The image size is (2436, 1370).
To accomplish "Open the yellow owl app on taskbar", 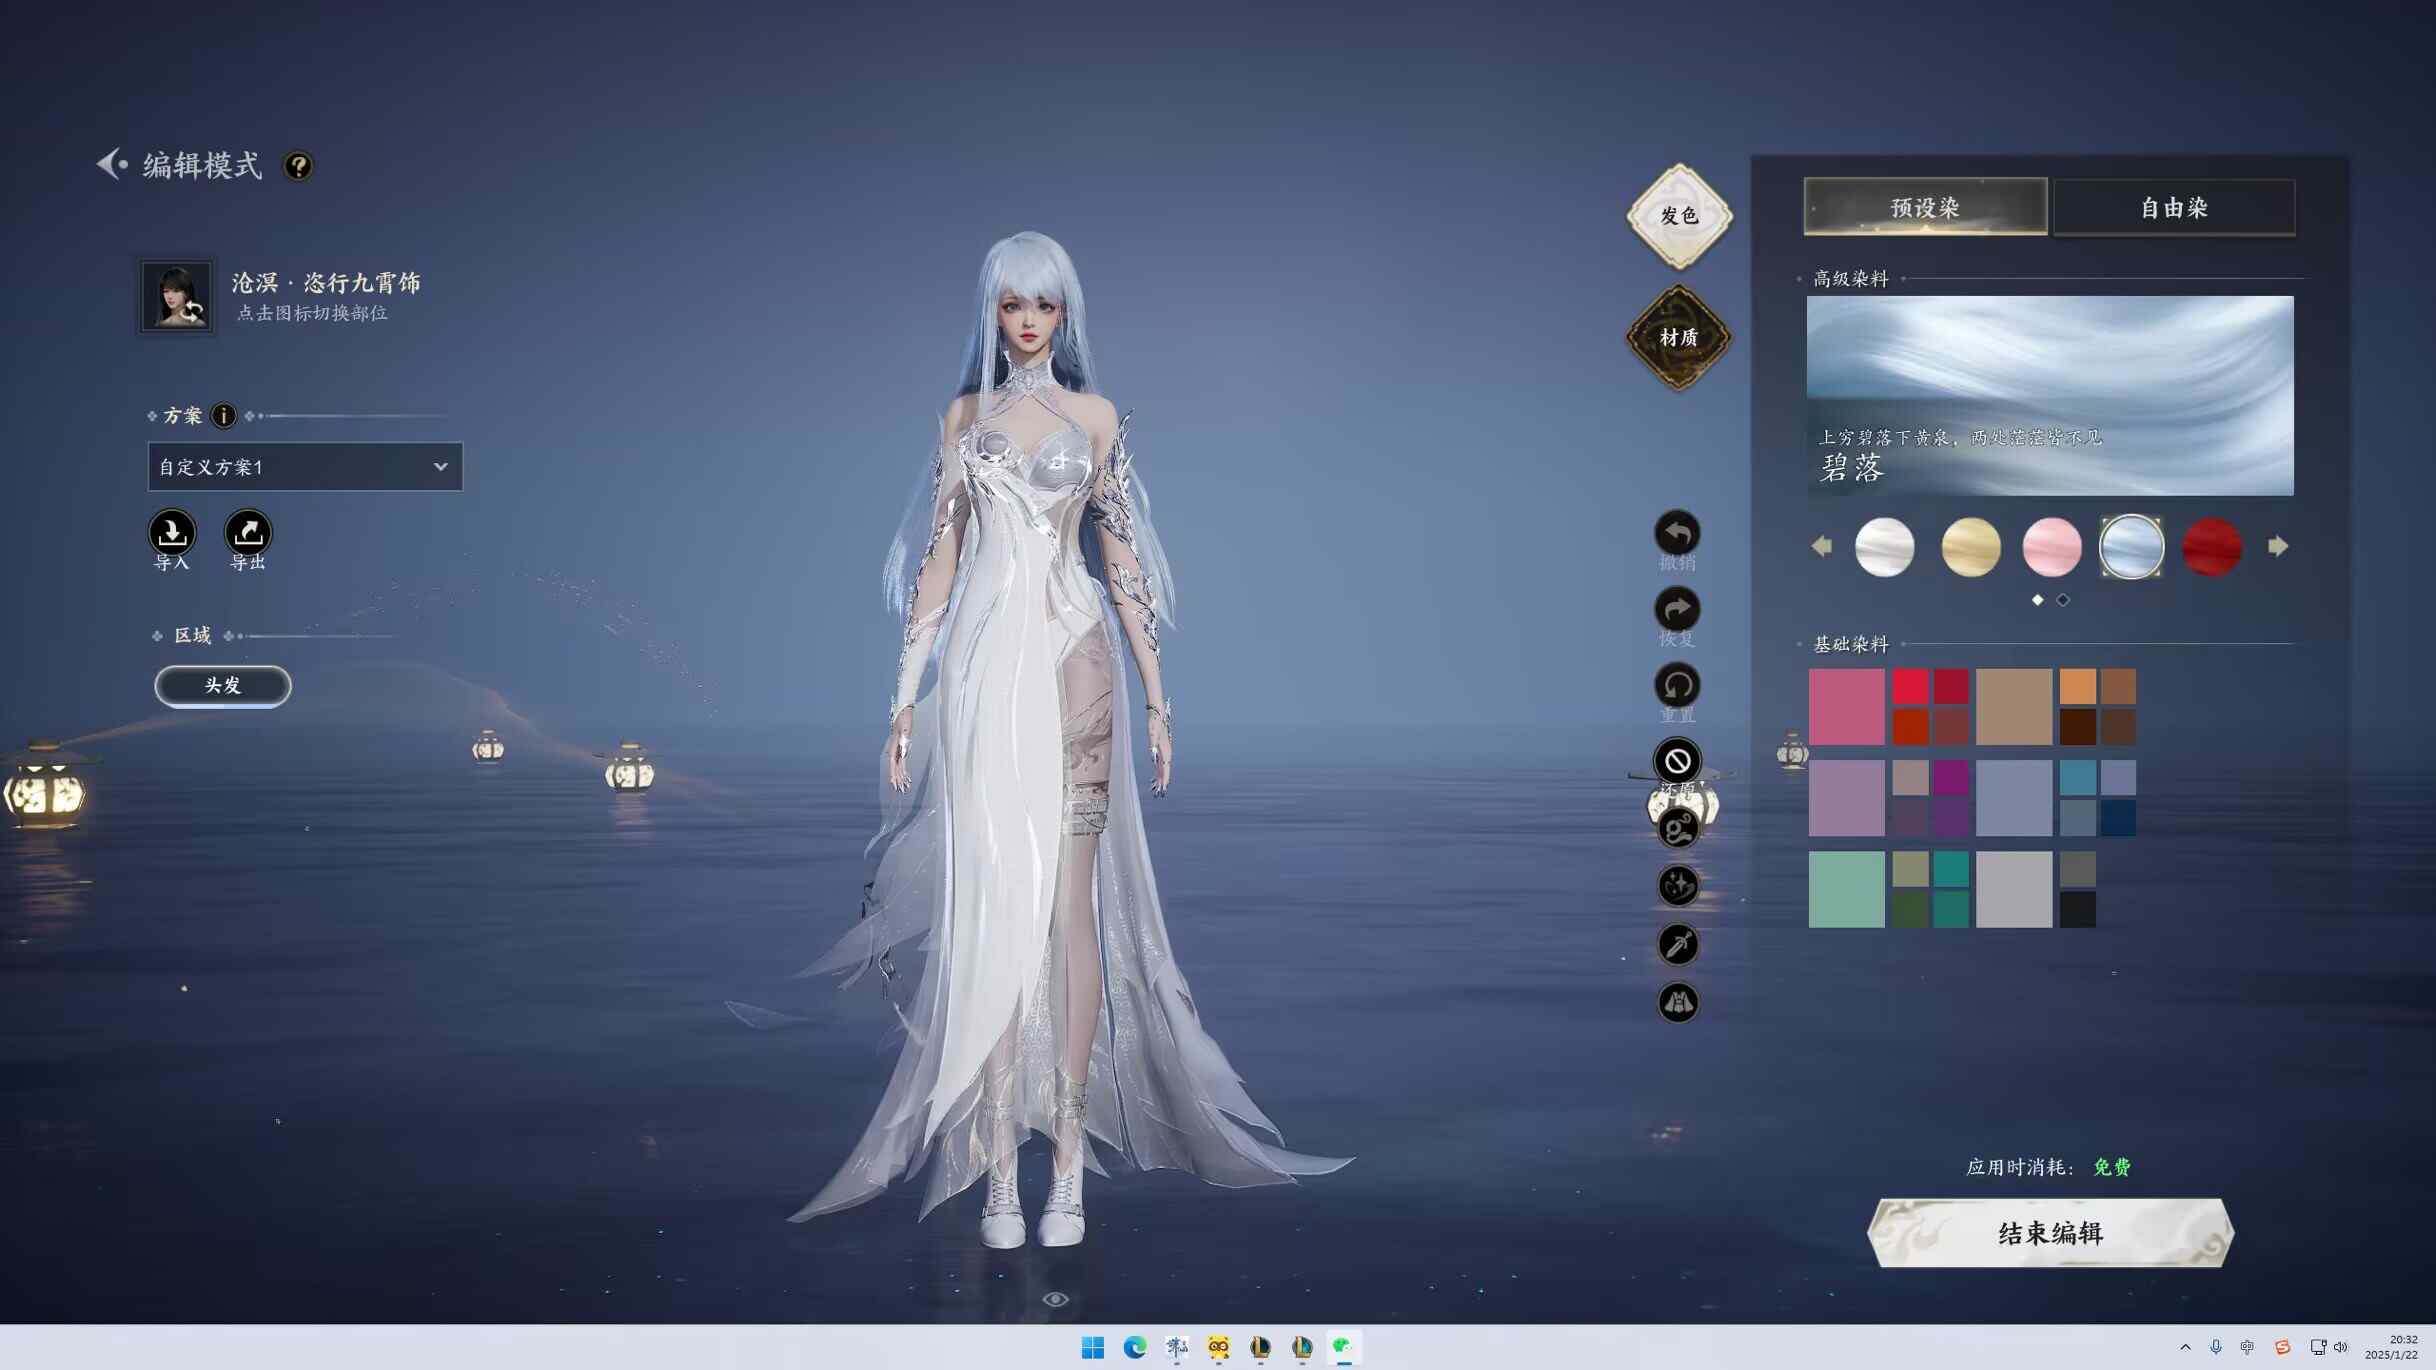I will [x=1218, y=1348].
